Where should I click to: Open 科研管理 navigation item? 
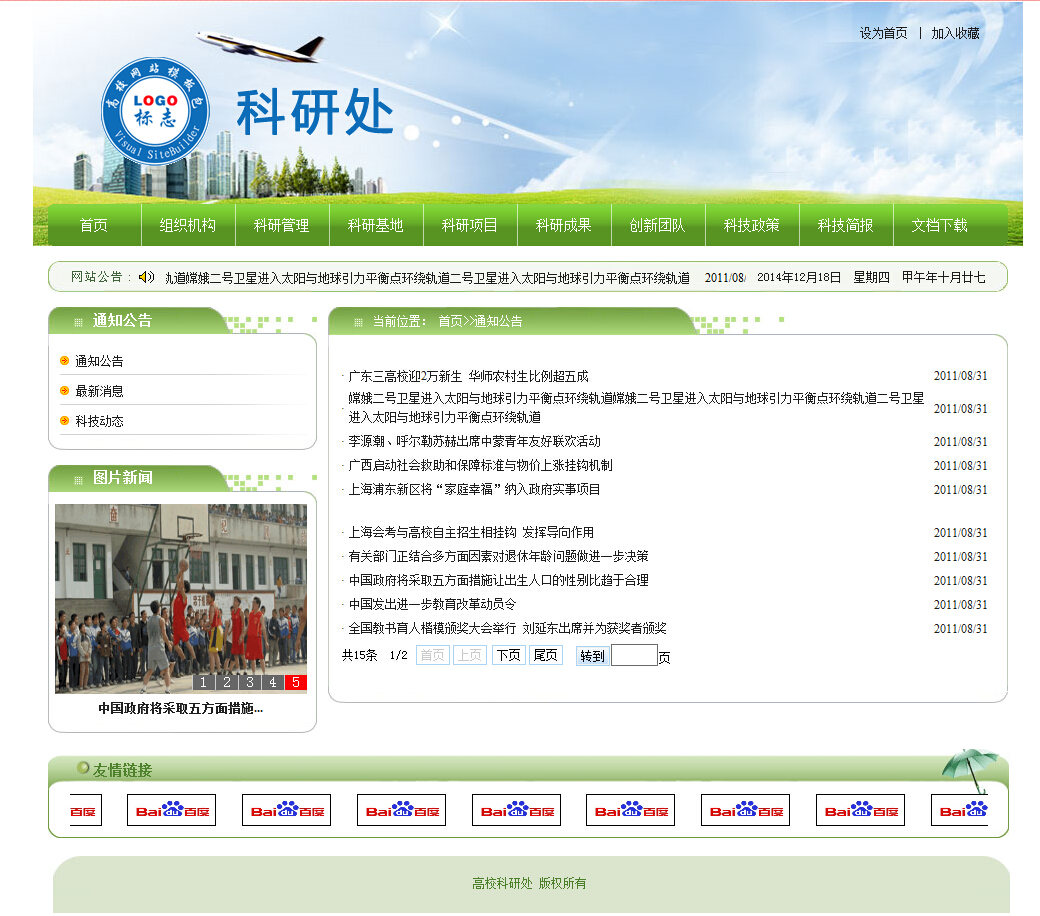[x=282, y=226]
